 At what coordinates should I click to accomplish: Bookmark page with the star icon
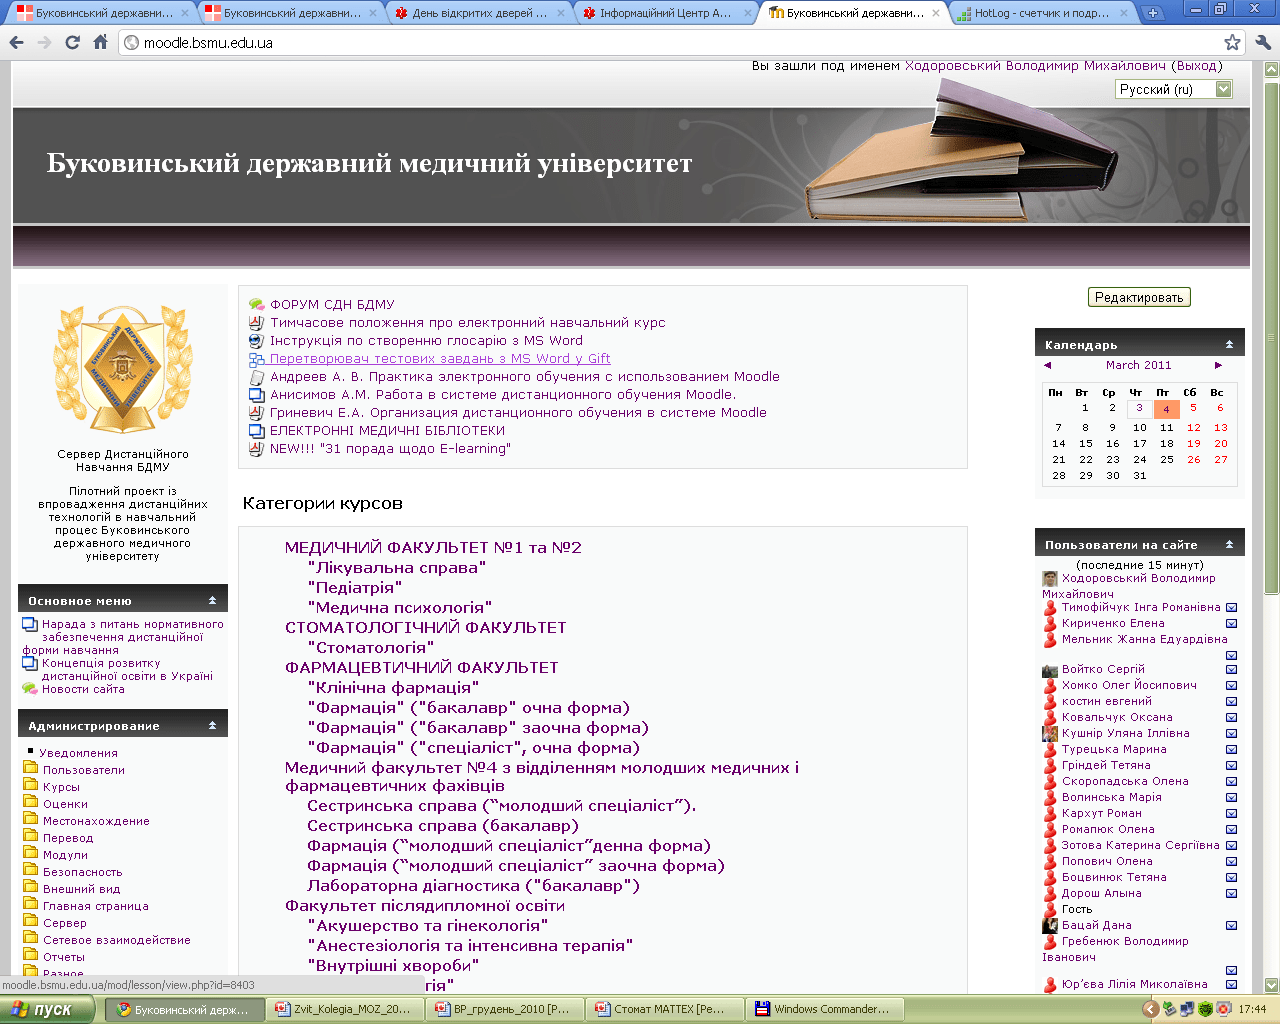[x=1232, y=43]
